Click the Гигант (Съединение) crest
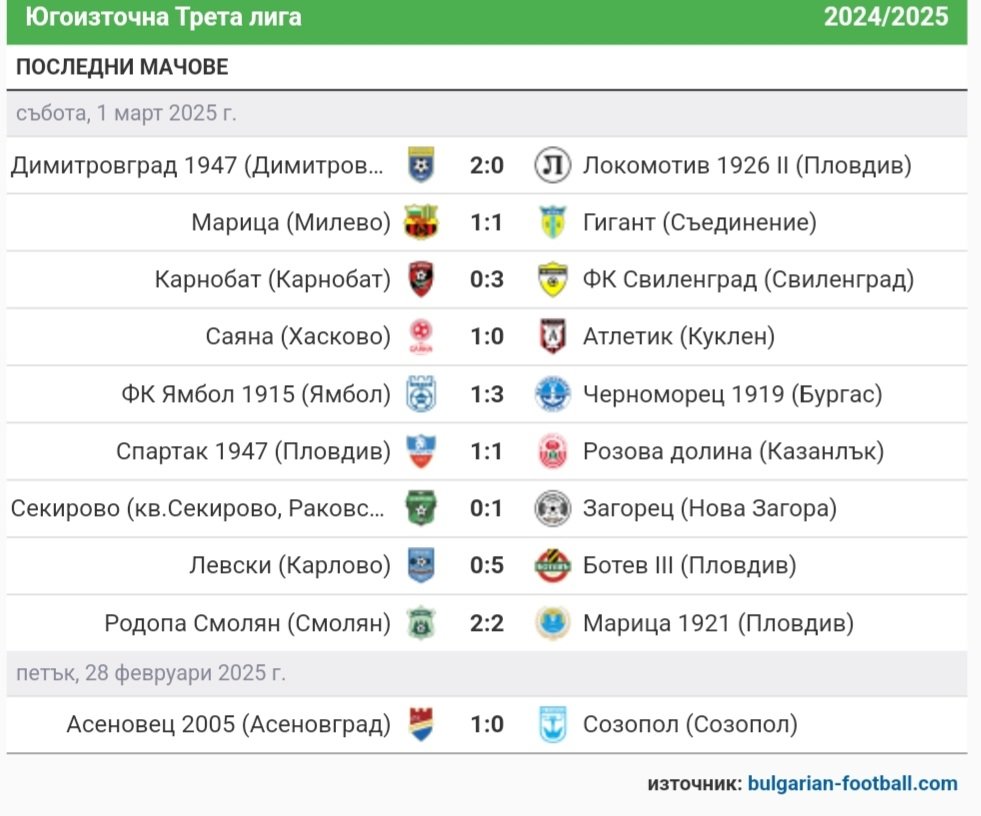This screenshot has height=816, width=981. click(x=552, y=222)
